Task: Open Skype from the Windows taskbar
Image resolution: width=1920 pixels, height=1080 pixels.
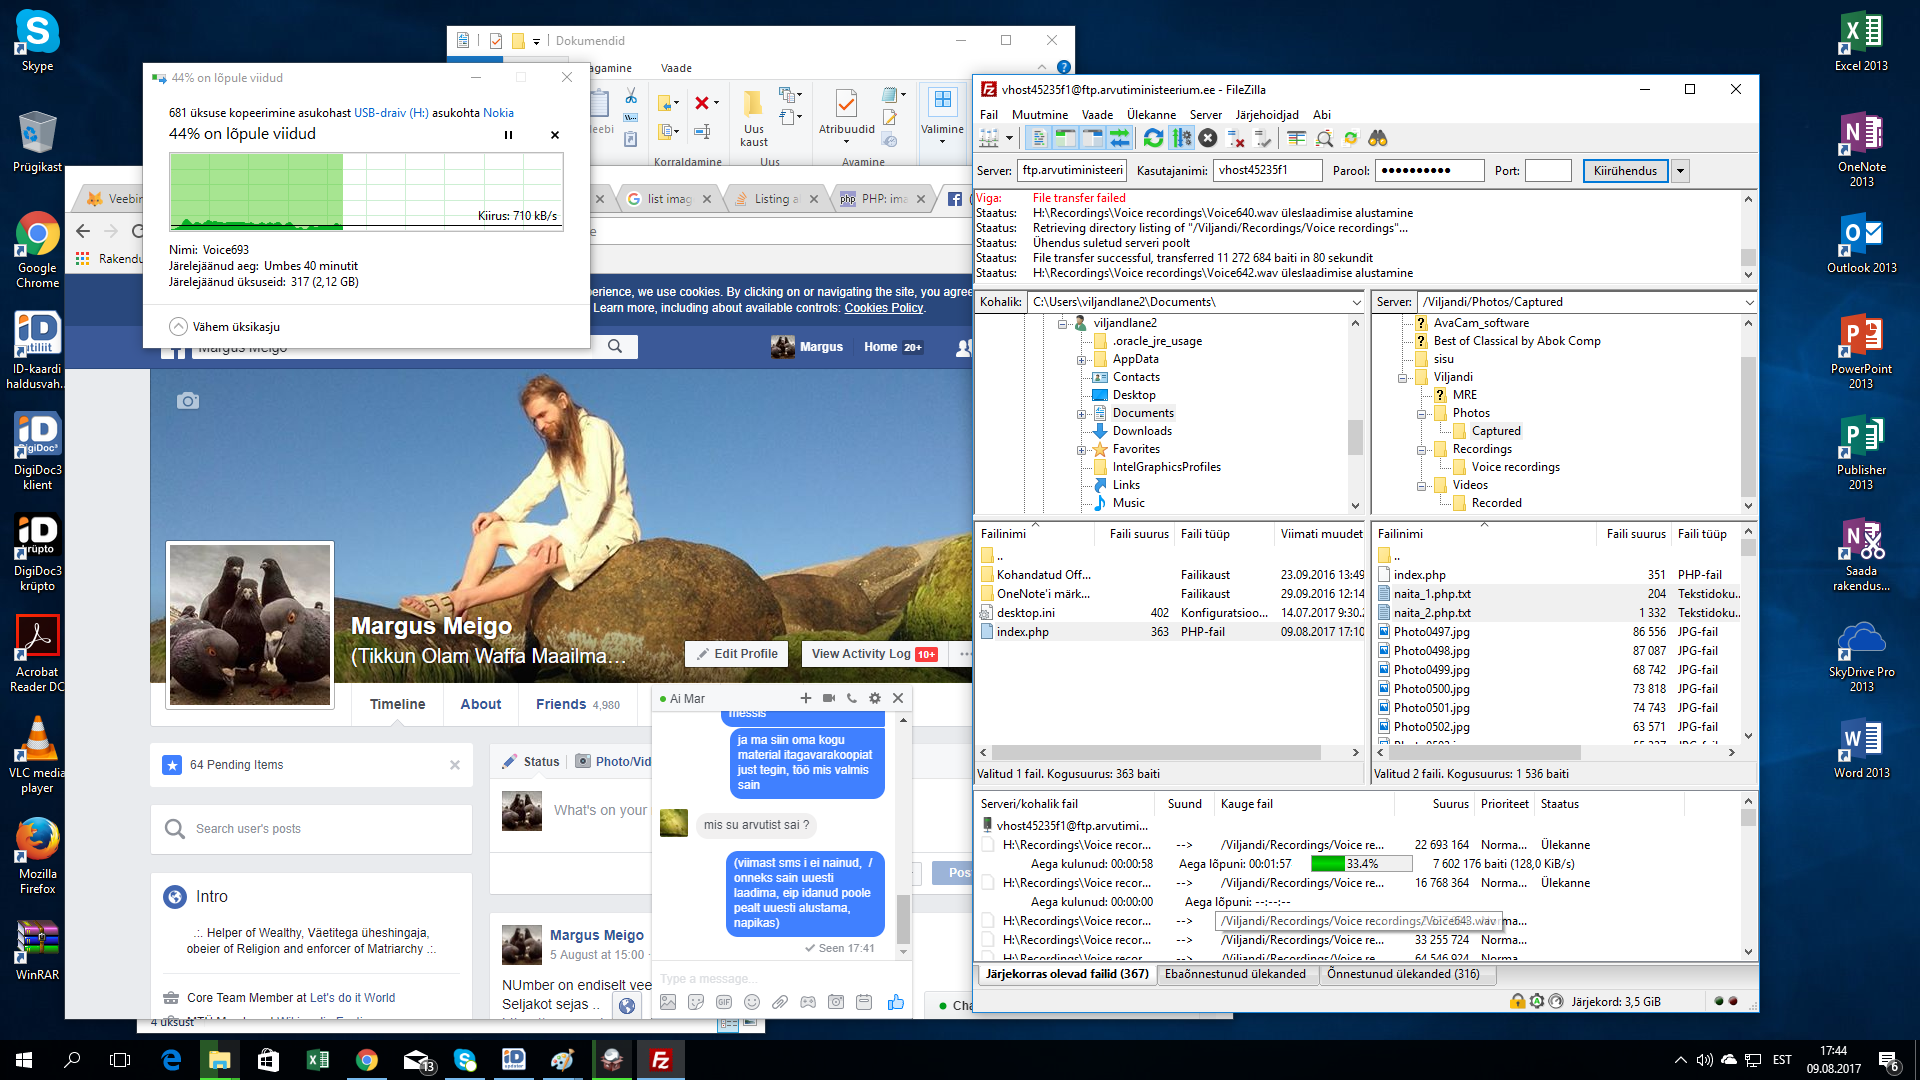Action: (464, 1060)
